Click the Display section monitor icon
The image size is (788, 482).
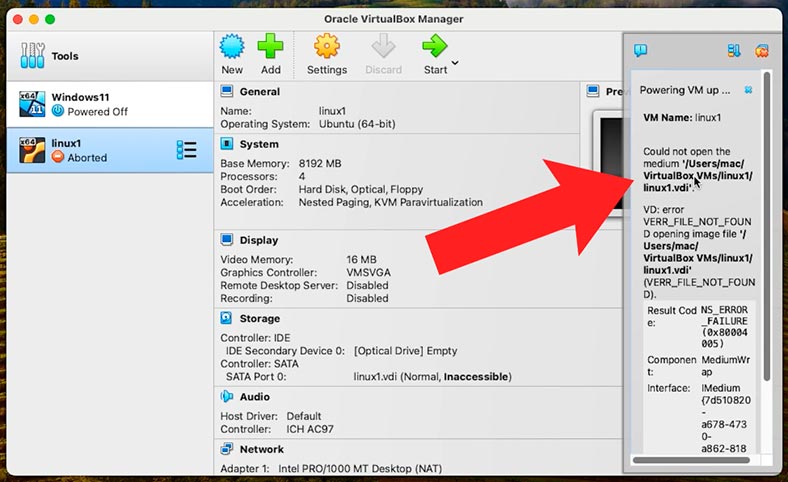click(x=227, y=239)
